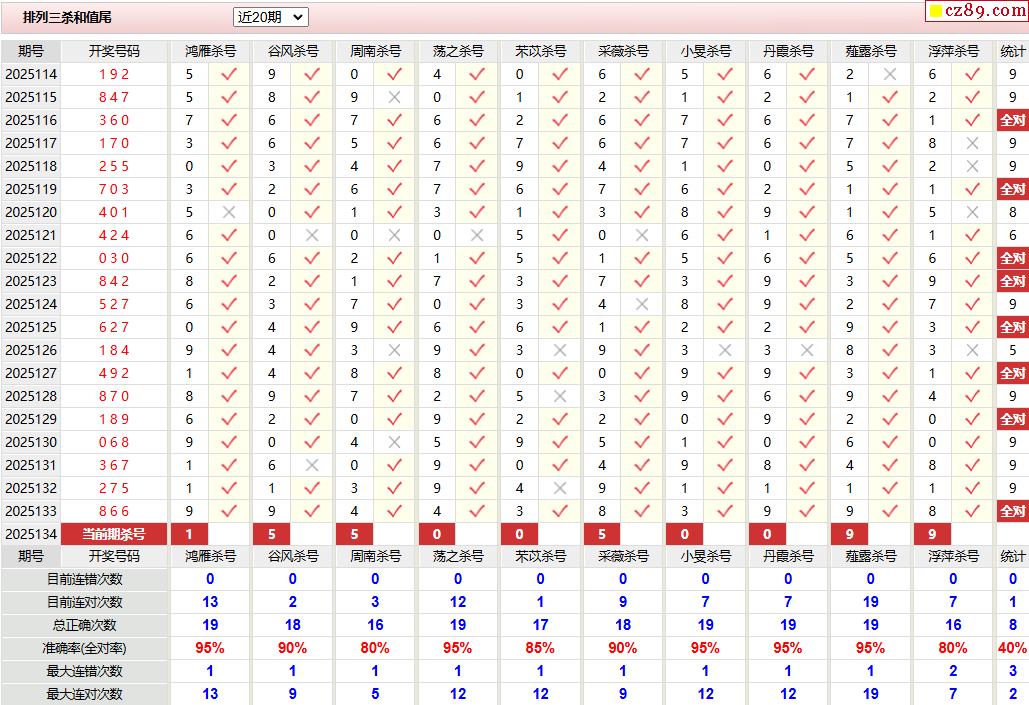Viewport: 1029px width, 705px height.
Task: Click the 准确率(全对率) row label
Action: point(85,648)
